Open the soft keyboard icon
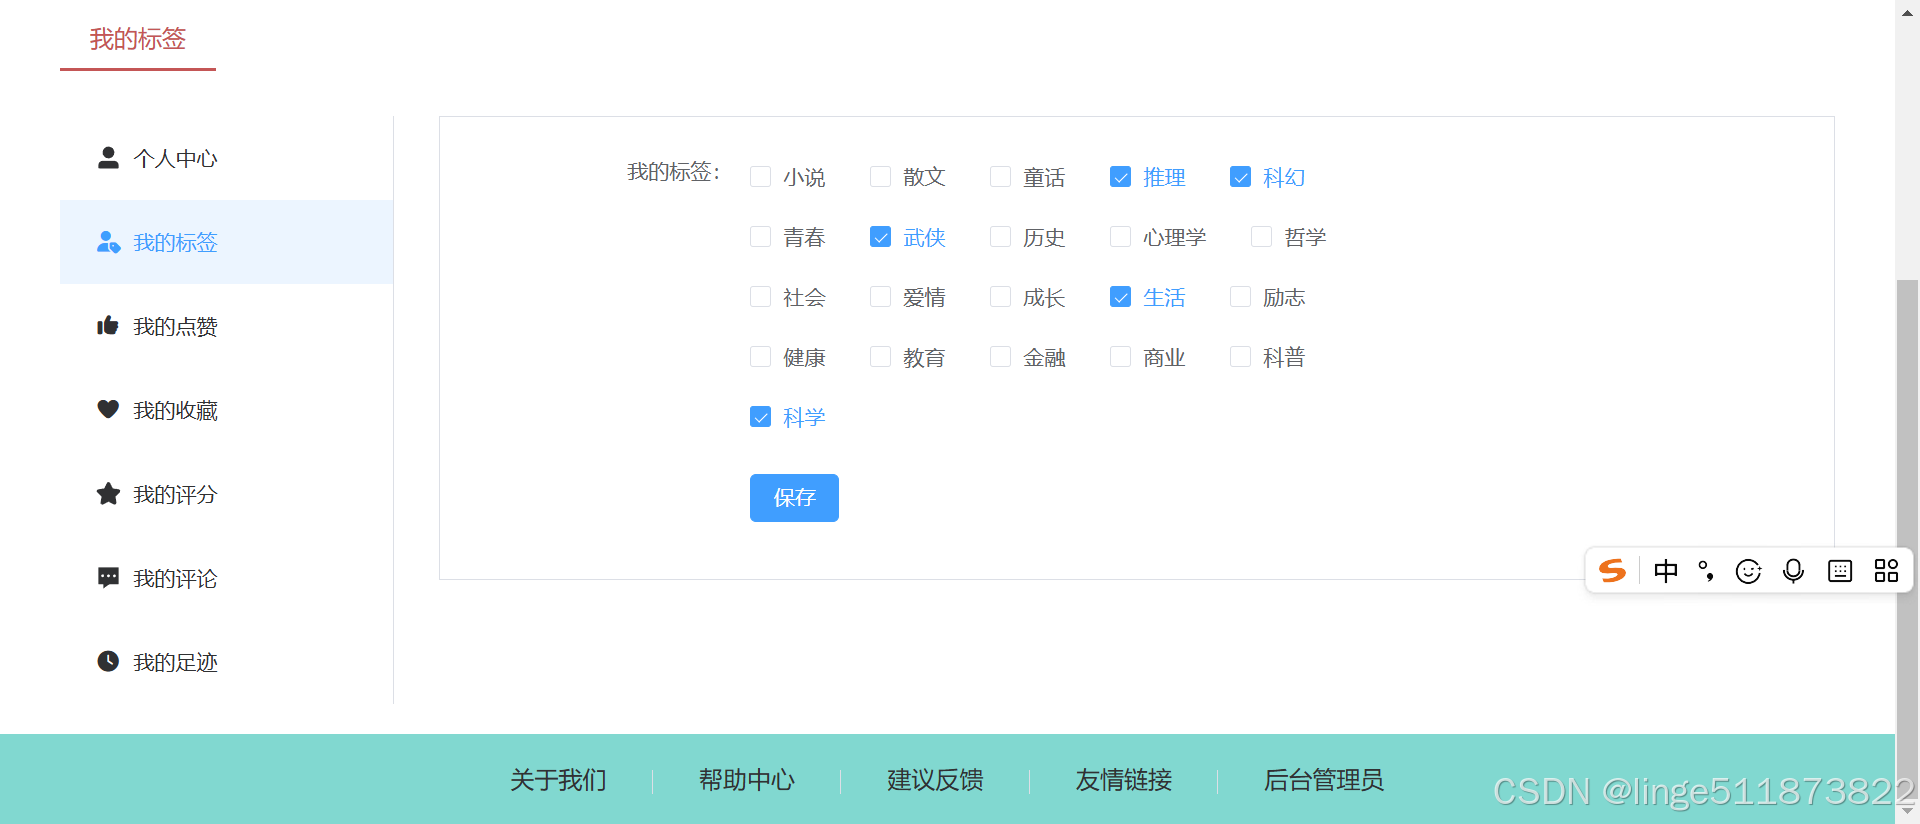The image size is (1920, 824). click(1840, 571)
